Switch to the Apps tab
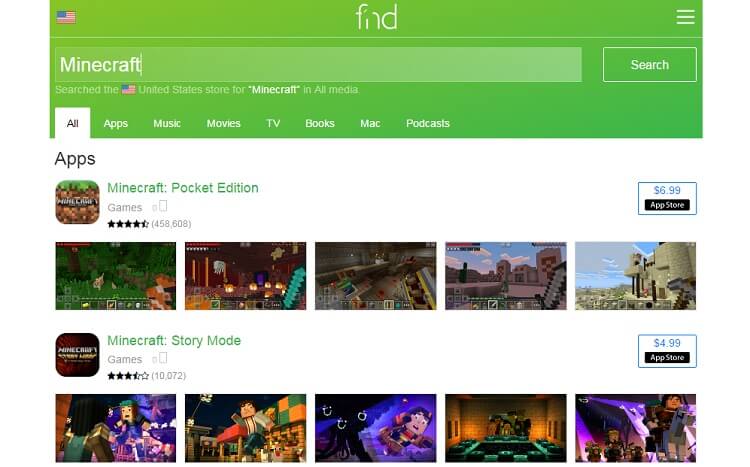750x467 pixels. click(116, 123)
